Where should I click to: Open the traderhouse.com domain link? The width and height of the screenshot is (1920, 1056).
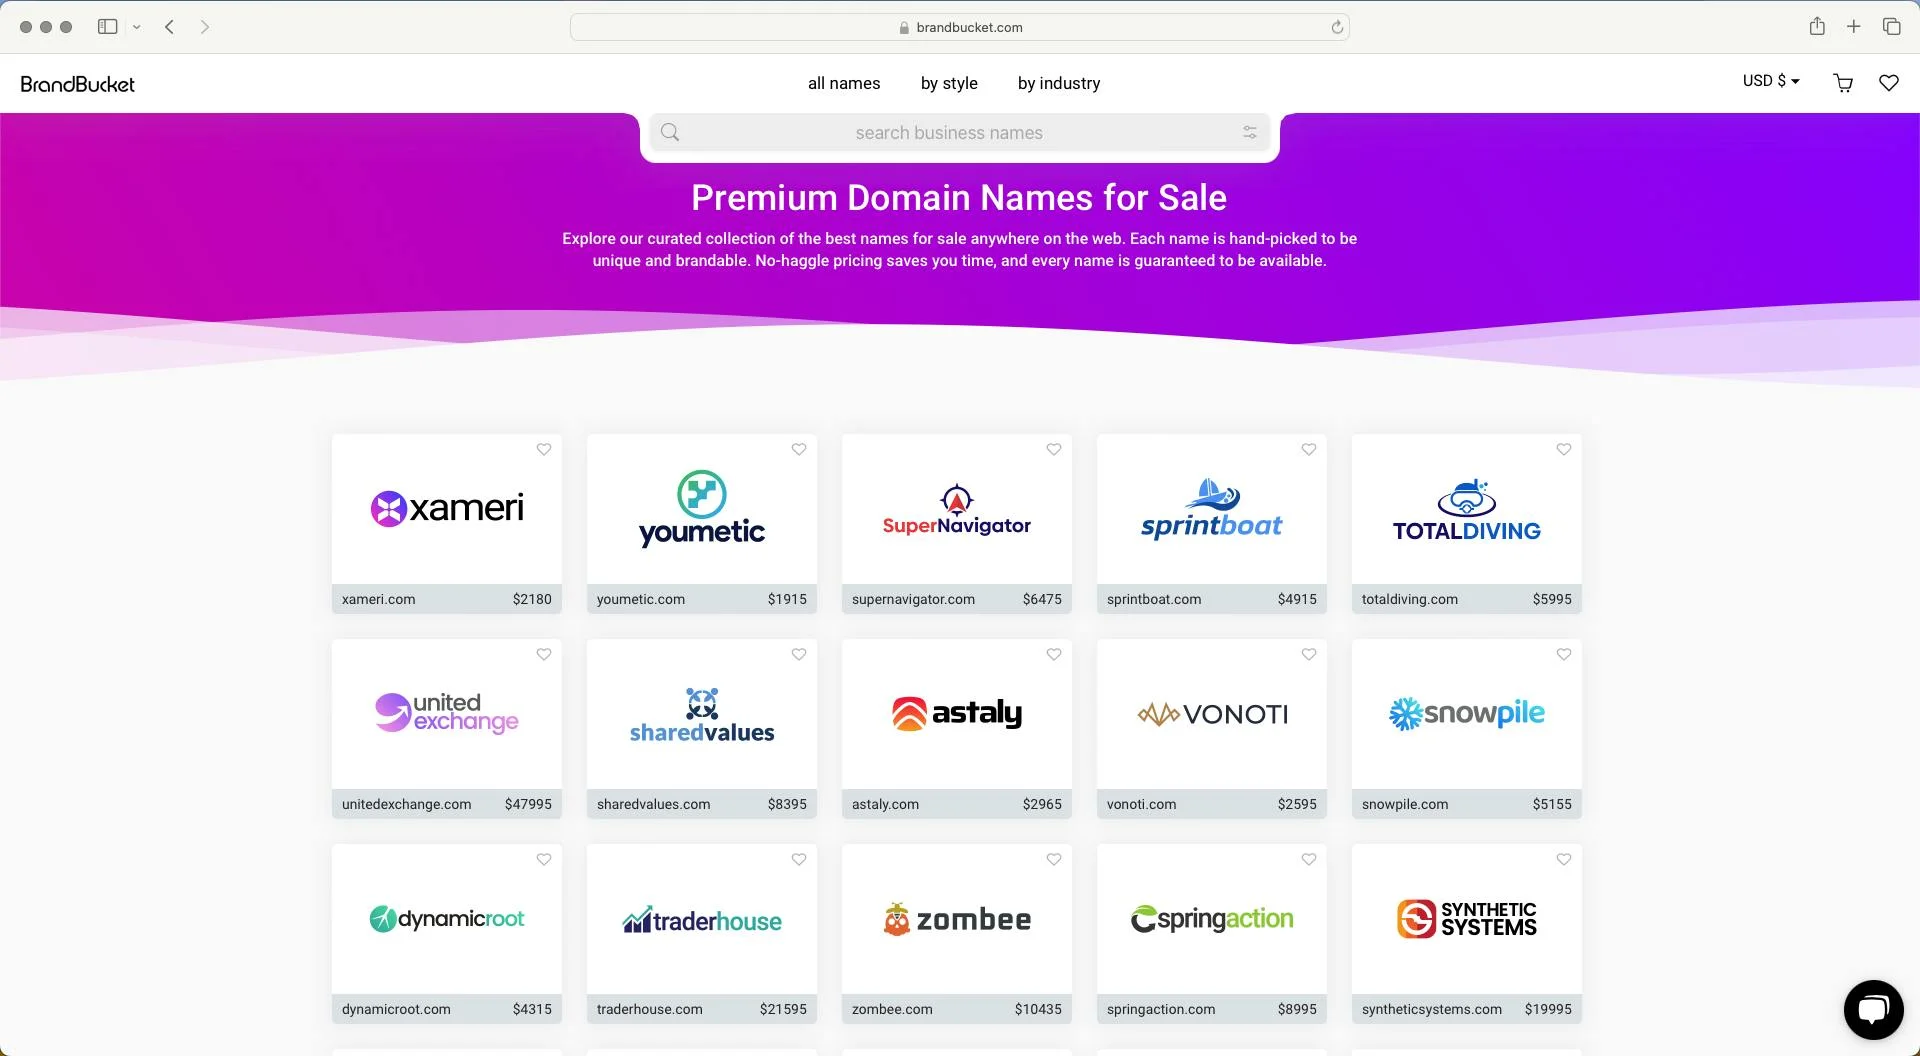click(x=649, y=1009)
